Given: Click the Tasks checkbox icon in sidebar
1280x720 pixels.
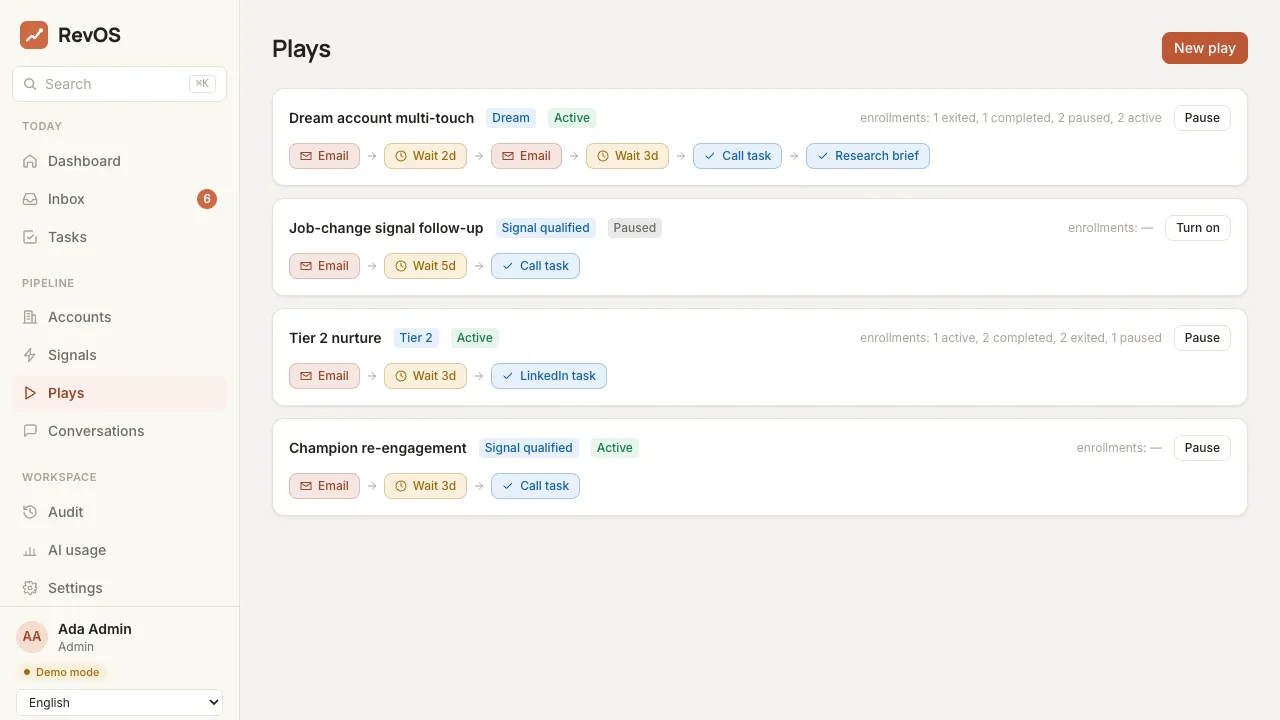Looking at the screenshot, I should point(30,237).
